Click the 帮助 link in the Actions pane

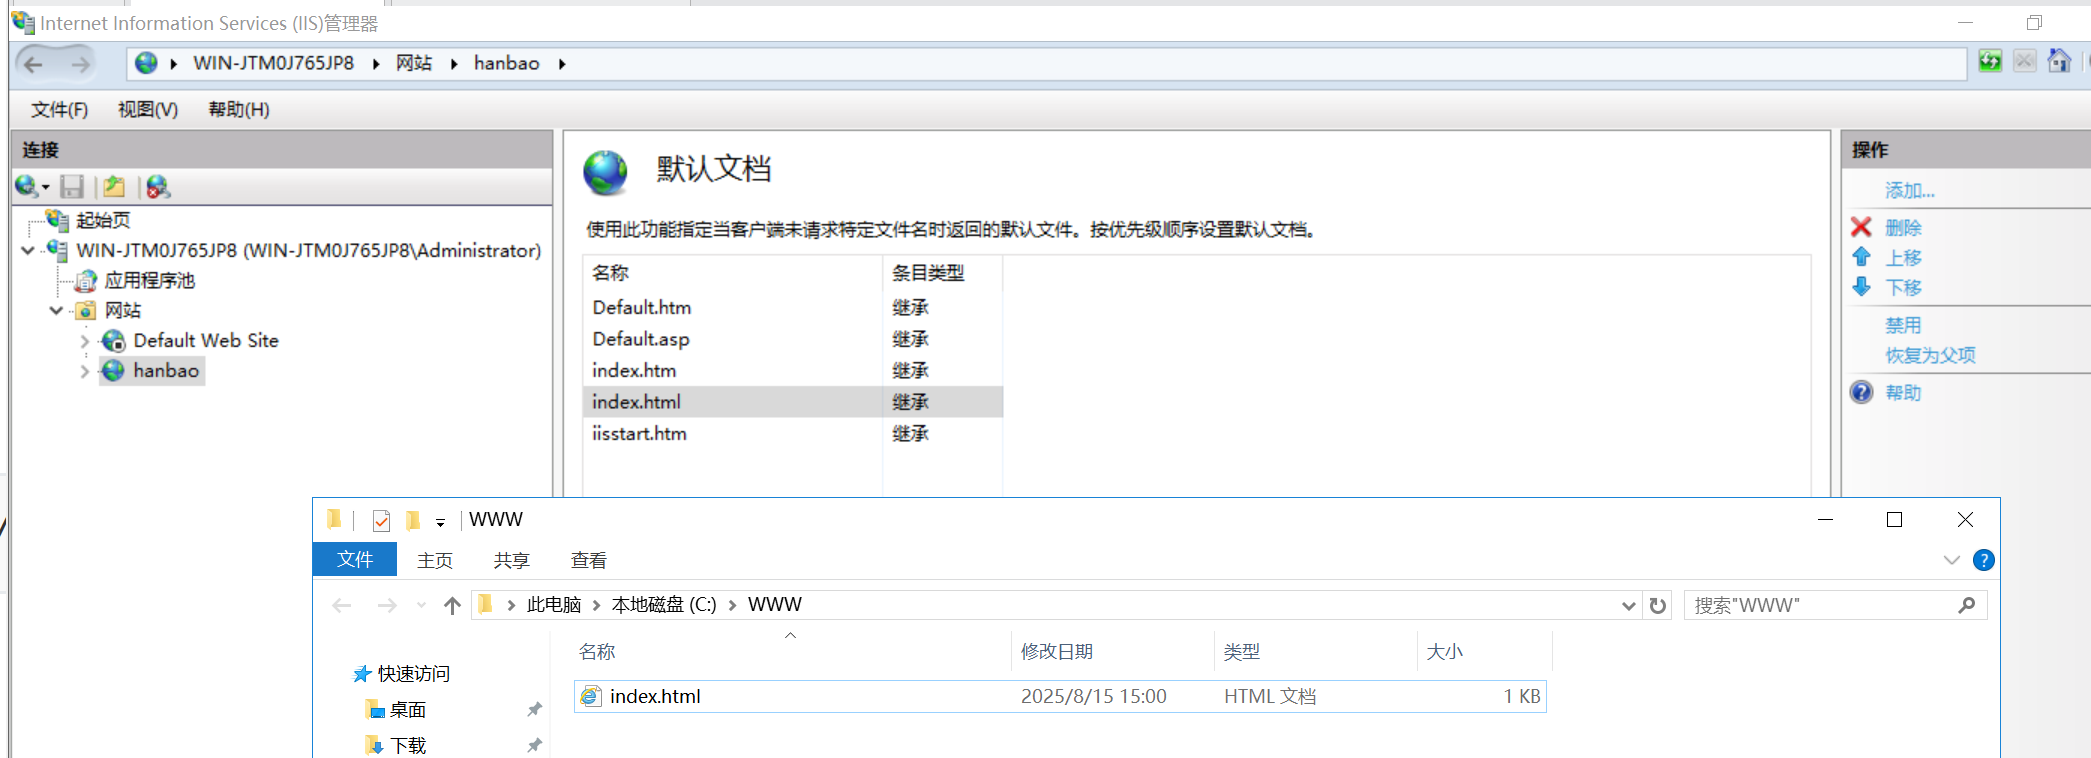[1903, 392]
